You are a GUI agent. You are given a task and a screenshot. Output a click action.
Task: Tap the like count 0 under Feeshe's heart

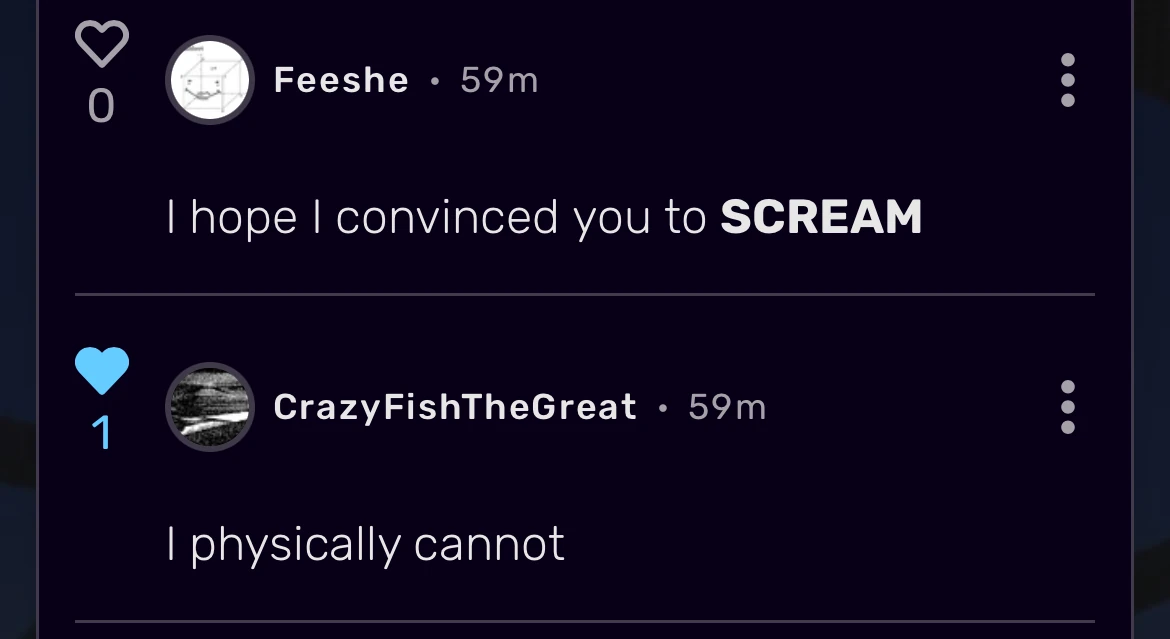coord(101,106)
